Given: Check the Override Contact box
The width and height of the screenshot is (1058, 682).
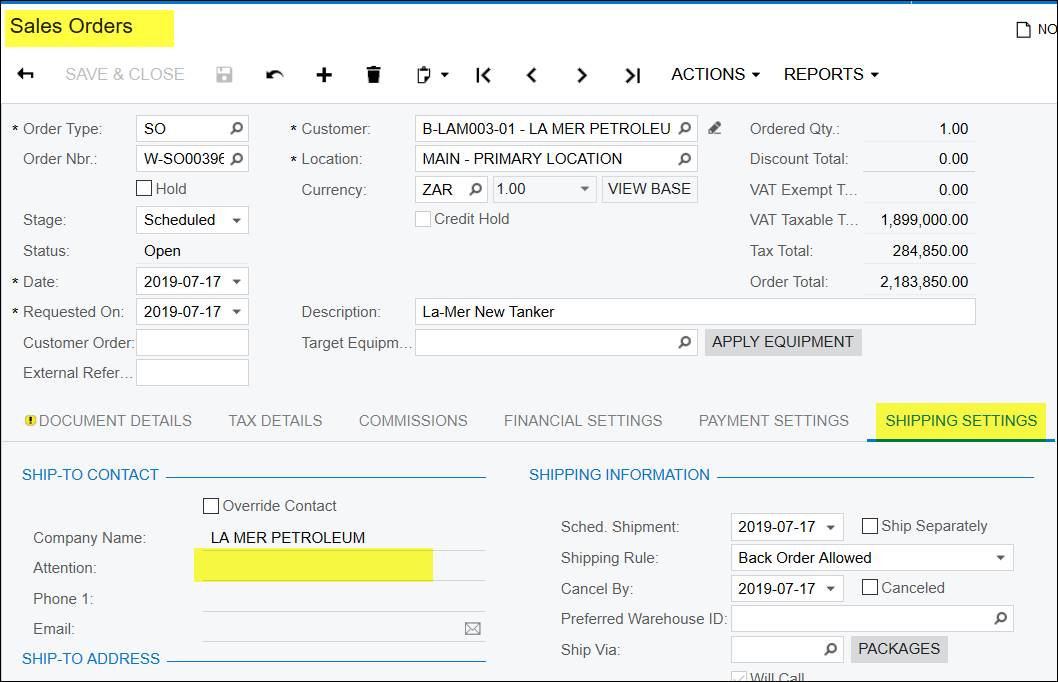Looking at the screenshot, I should (x=211, y=506).
